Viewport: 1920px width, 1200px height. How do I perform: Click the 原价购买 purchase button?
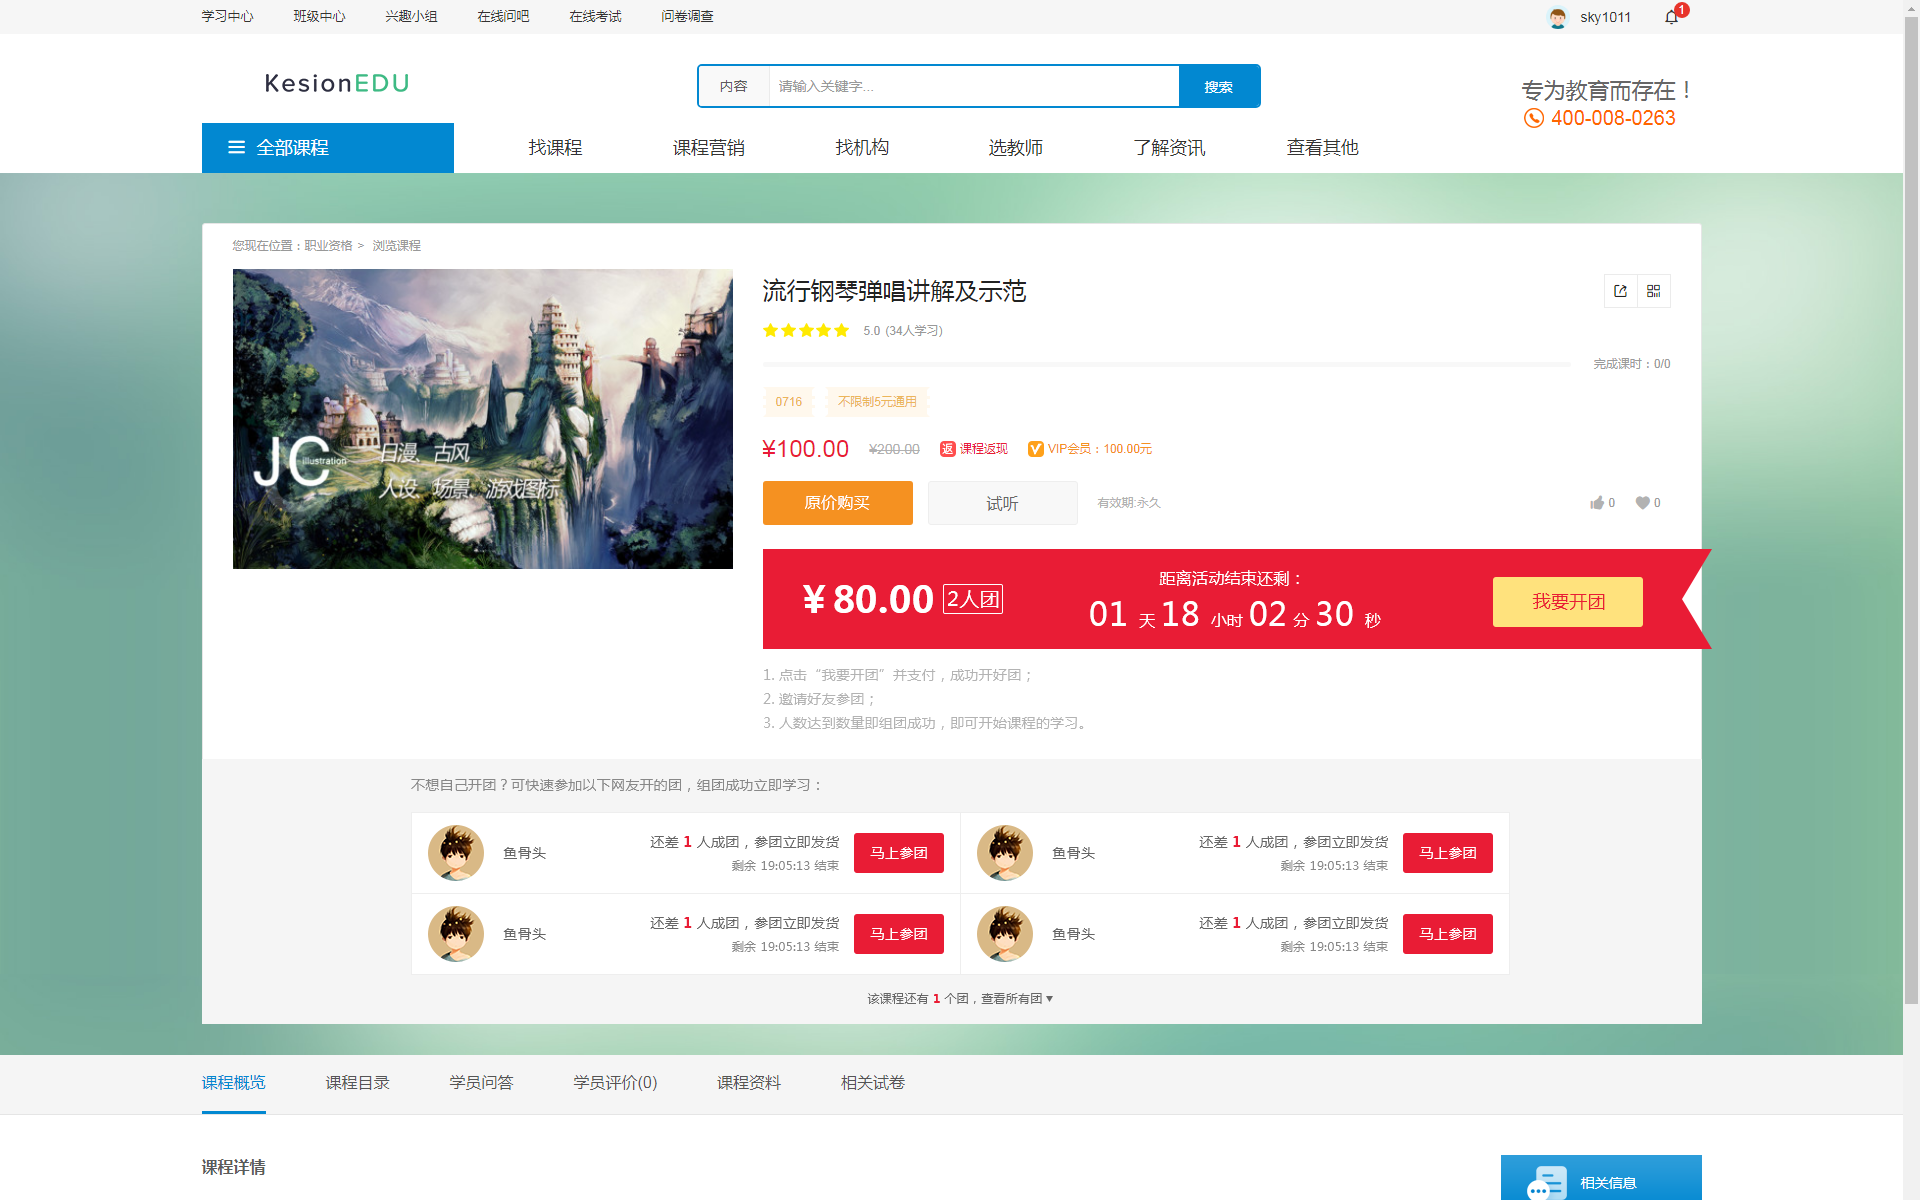tap(837, 503)
